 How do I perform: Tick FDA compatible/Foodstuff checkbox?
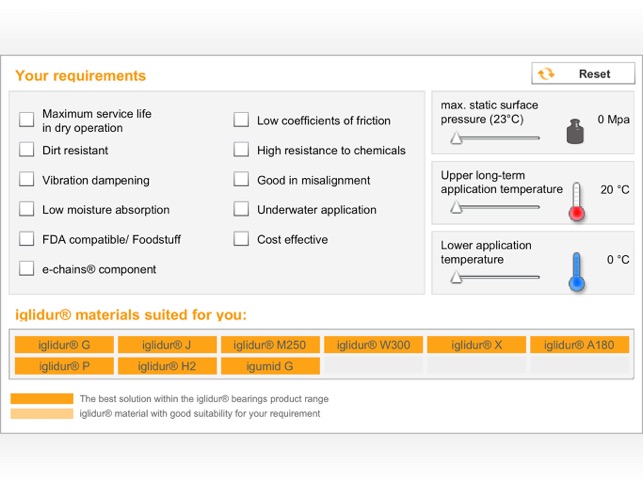(27, 239)
